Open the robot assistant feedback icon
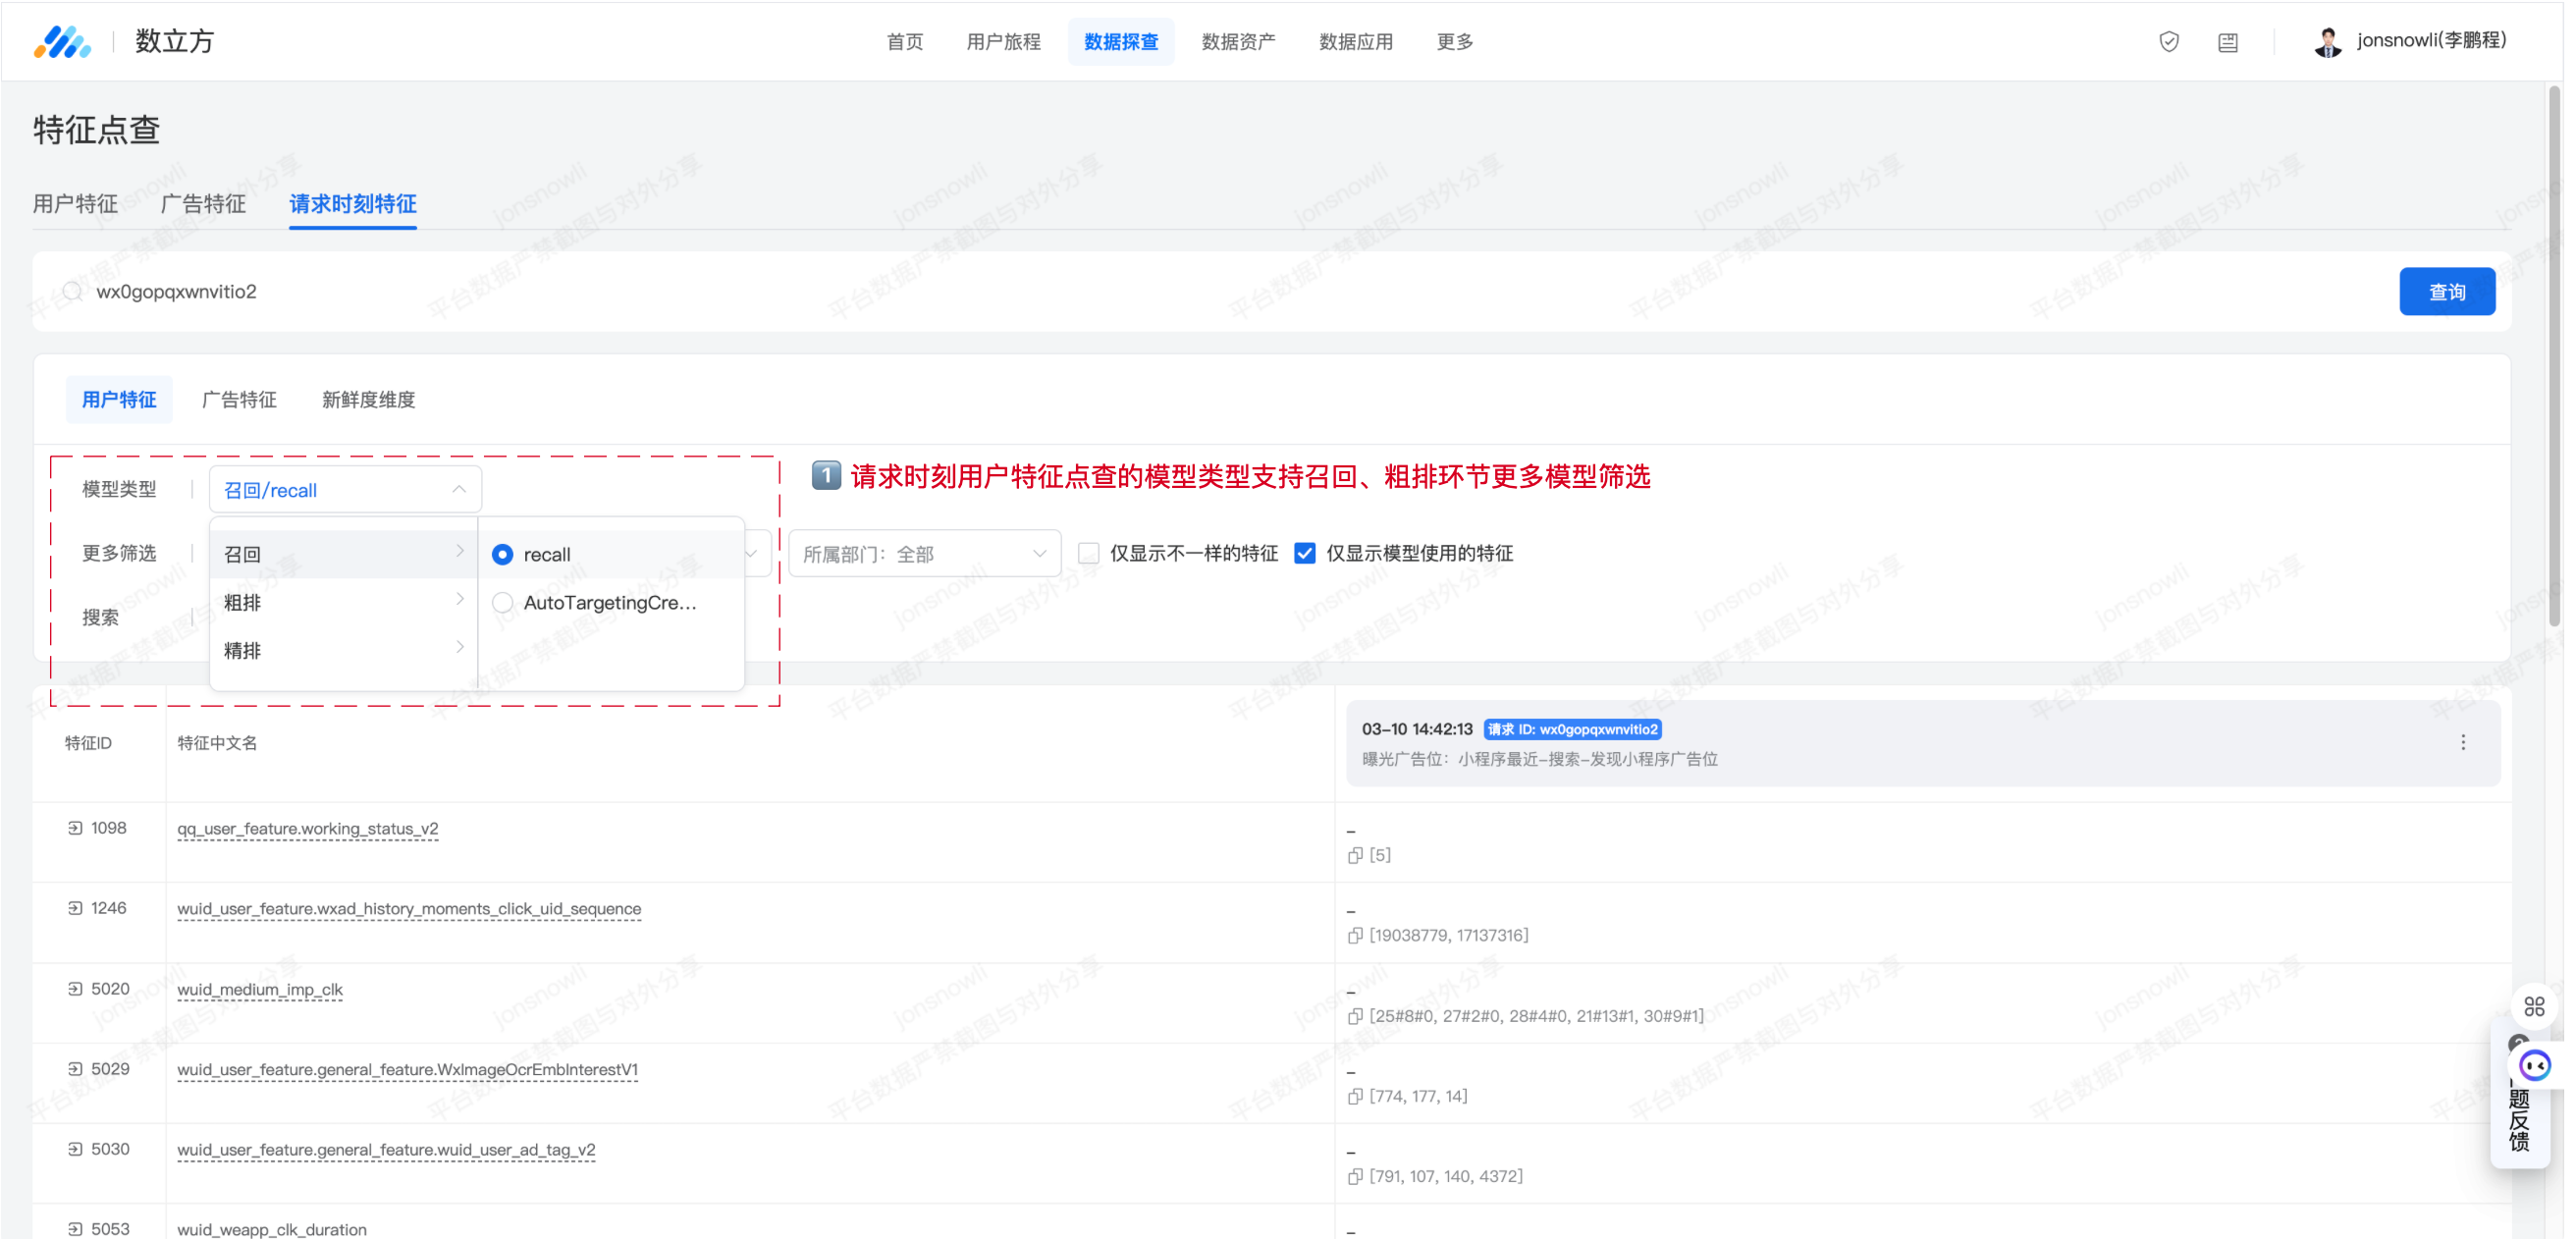Viewport: 2576px width, 1239px height. click(2534, 1065)
